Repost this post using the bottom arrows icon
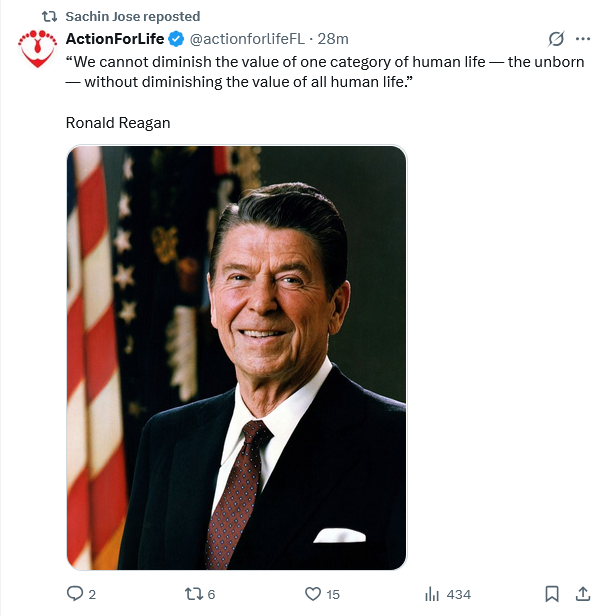Image resolution: width=608 pixels, height=616 pixels. (x=193, y=594)
